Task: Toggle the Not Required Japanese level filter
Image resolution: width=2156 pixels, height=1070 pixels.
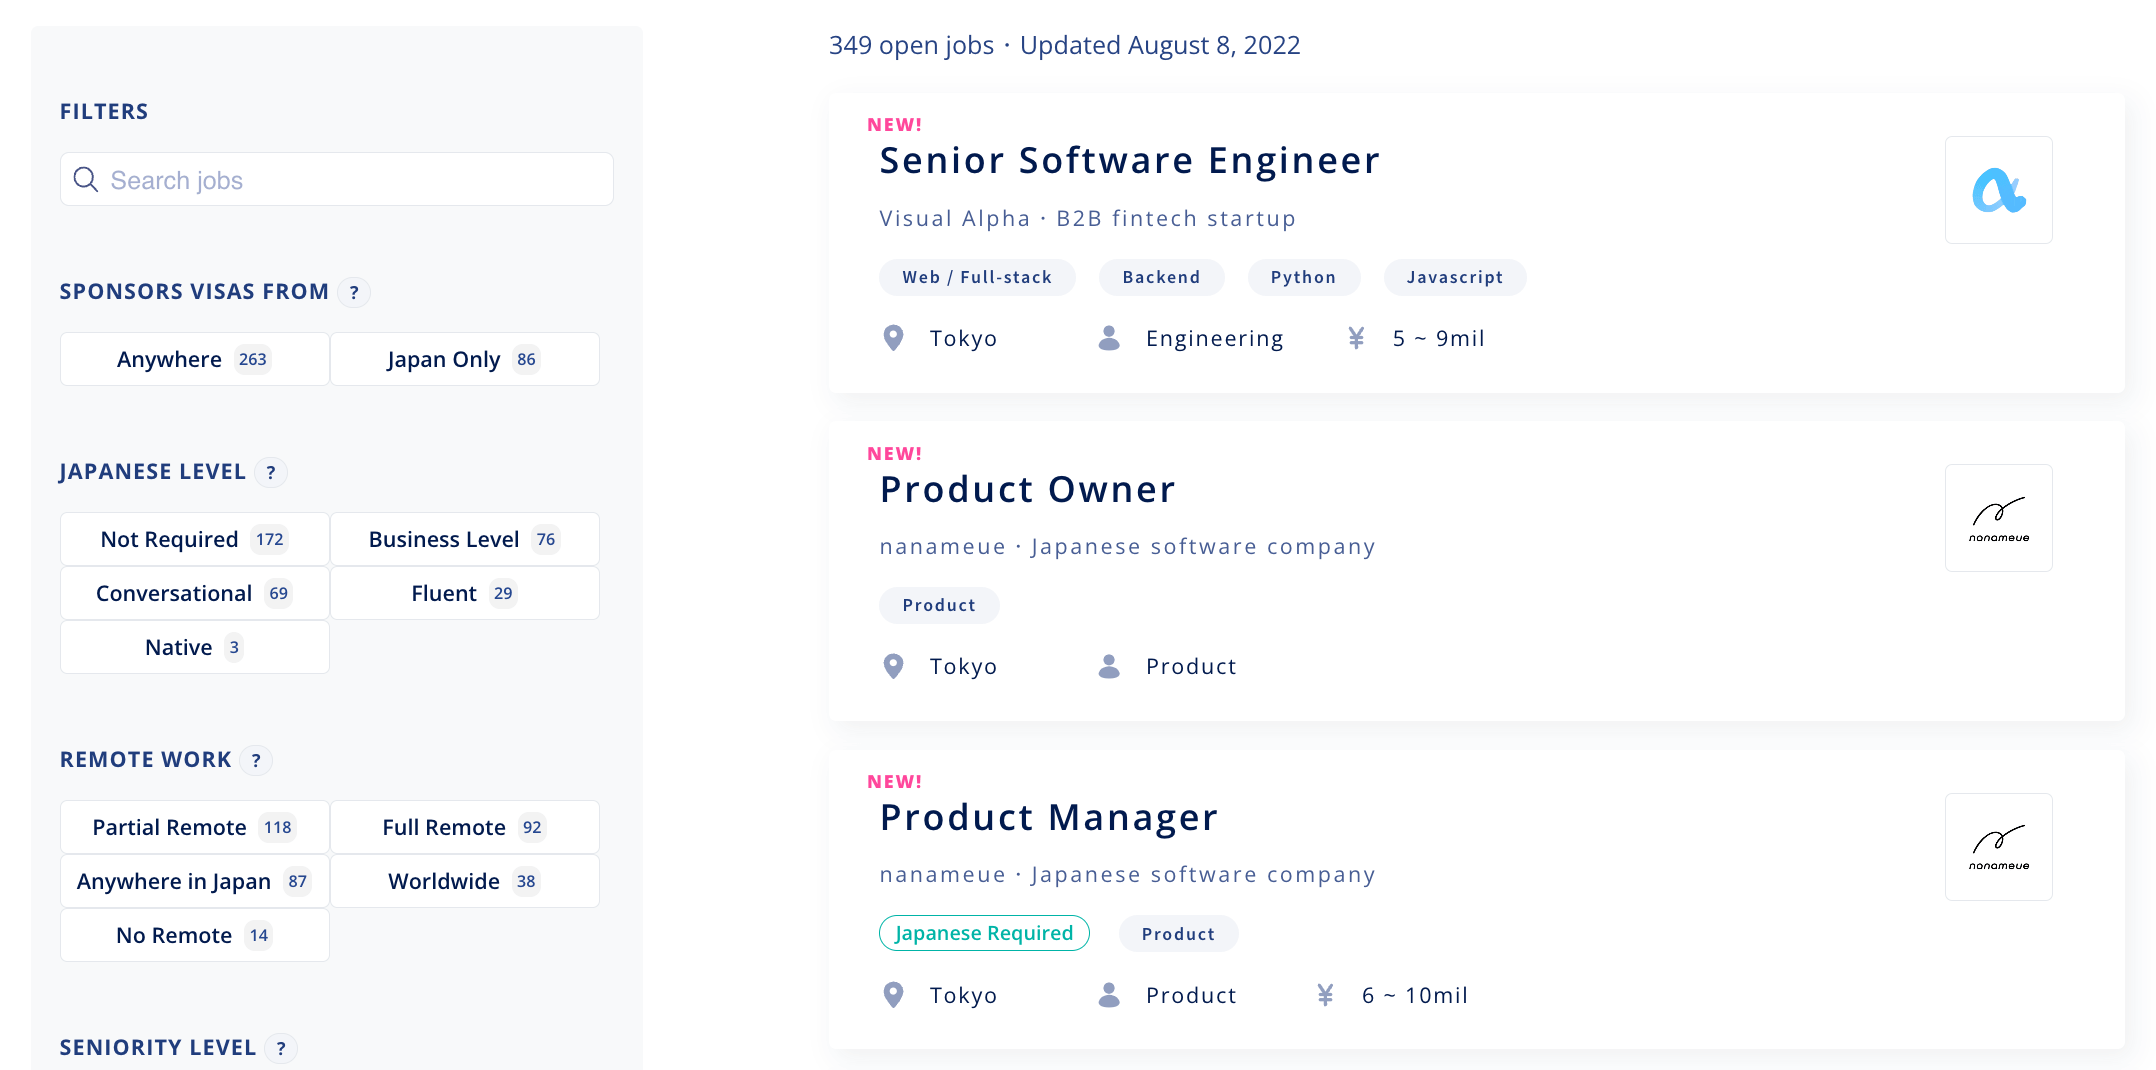Action: [195, 539]
